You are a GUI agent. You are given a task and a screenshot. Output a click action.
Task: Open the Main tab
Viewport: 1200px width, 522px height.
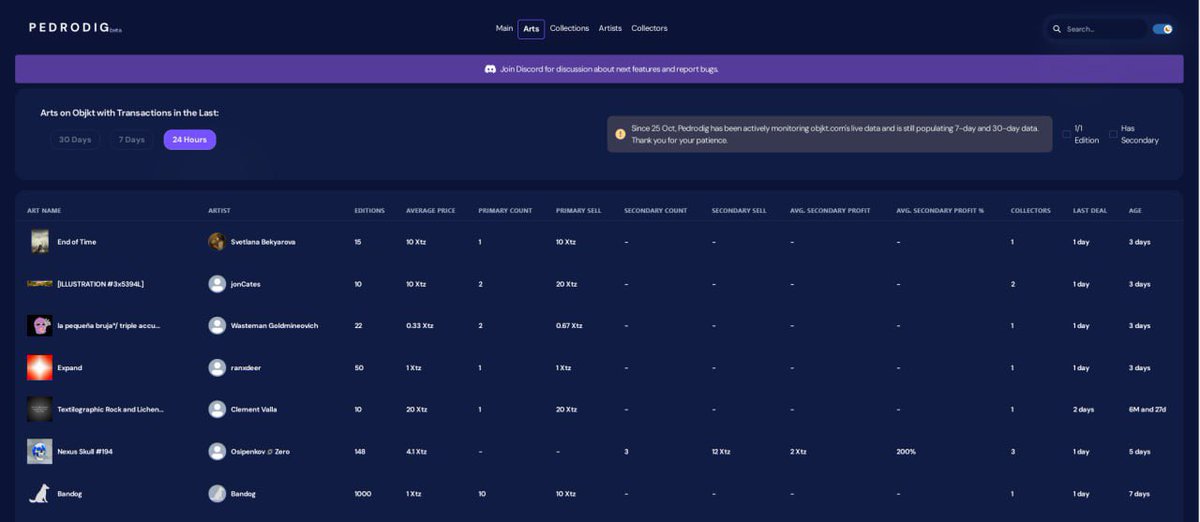[x=504, y=28]
